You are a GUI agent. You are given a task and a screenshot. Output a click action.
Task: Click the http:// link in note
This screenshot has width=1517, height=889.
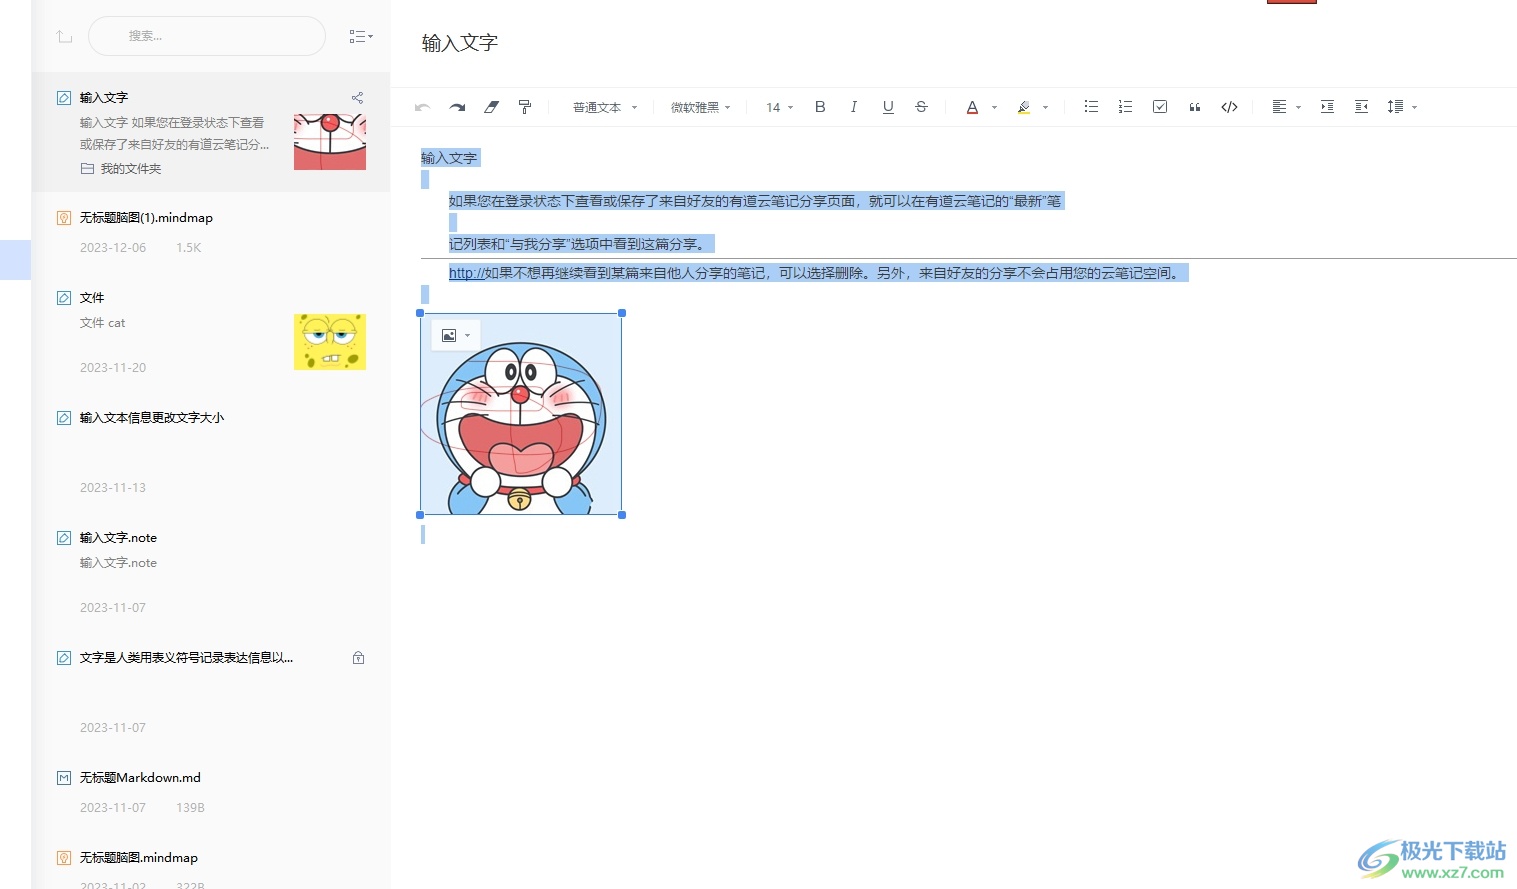(466, 273)
